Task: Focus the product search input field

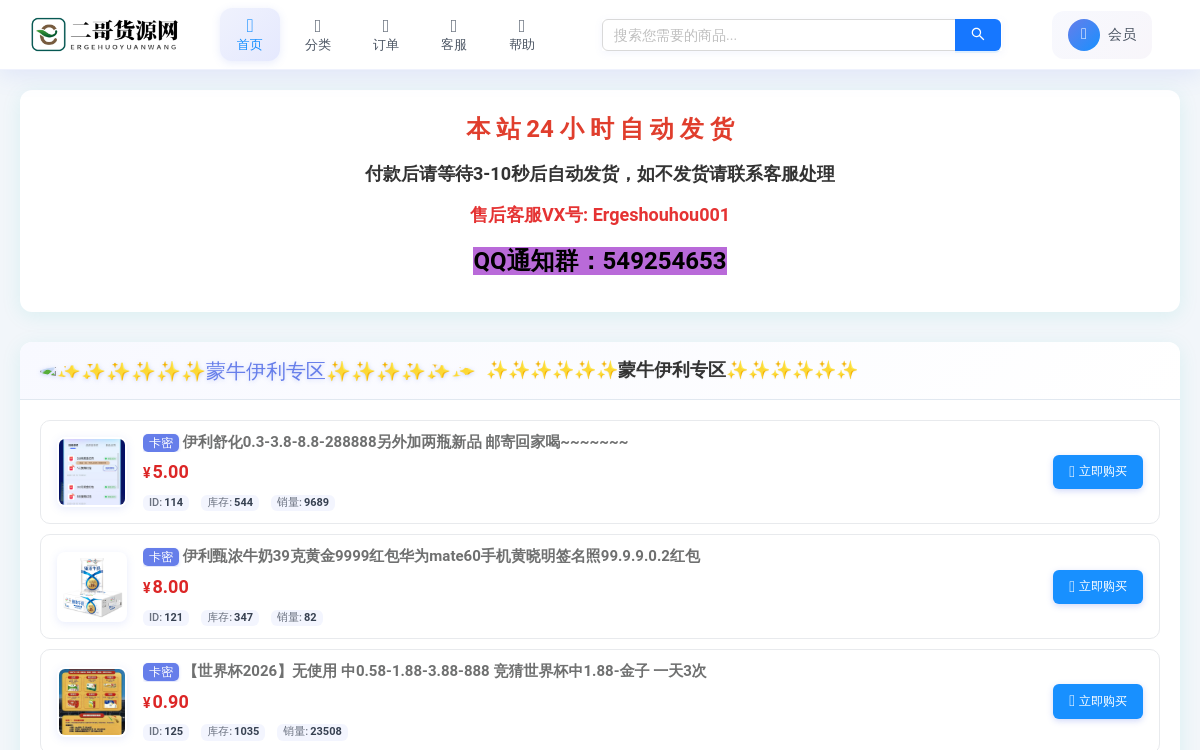Action: pos(779,35)
